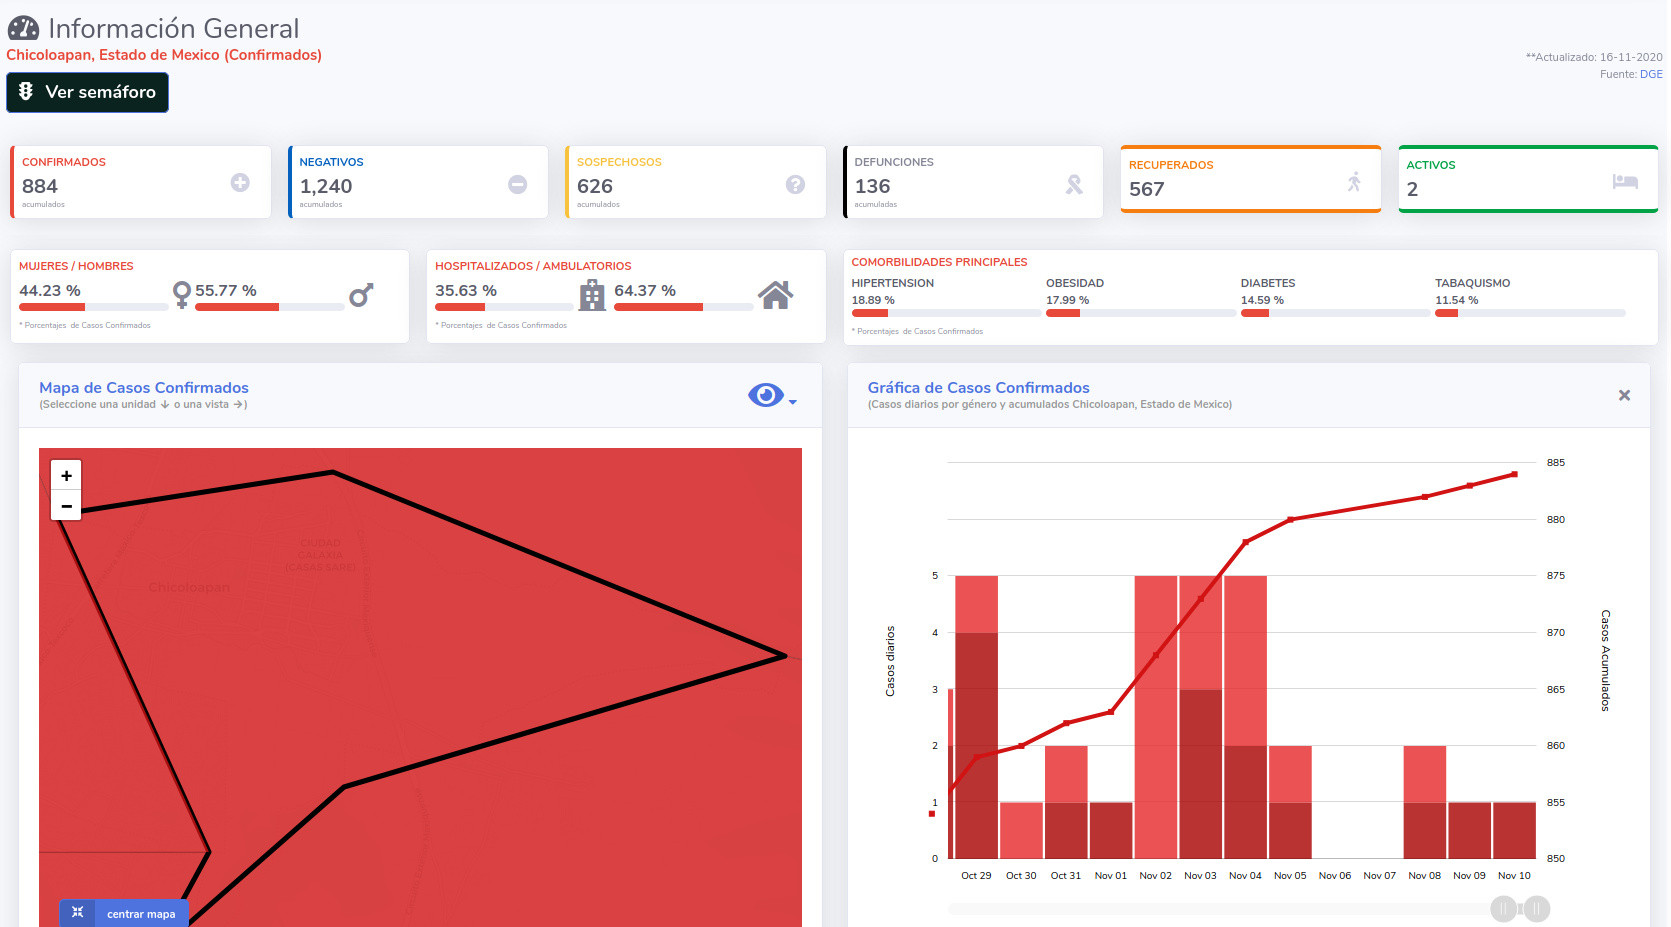Zoom out the map with minus button
This screenshot has width=1671, height=927.
pyautogui.click(x=66, y=506)
